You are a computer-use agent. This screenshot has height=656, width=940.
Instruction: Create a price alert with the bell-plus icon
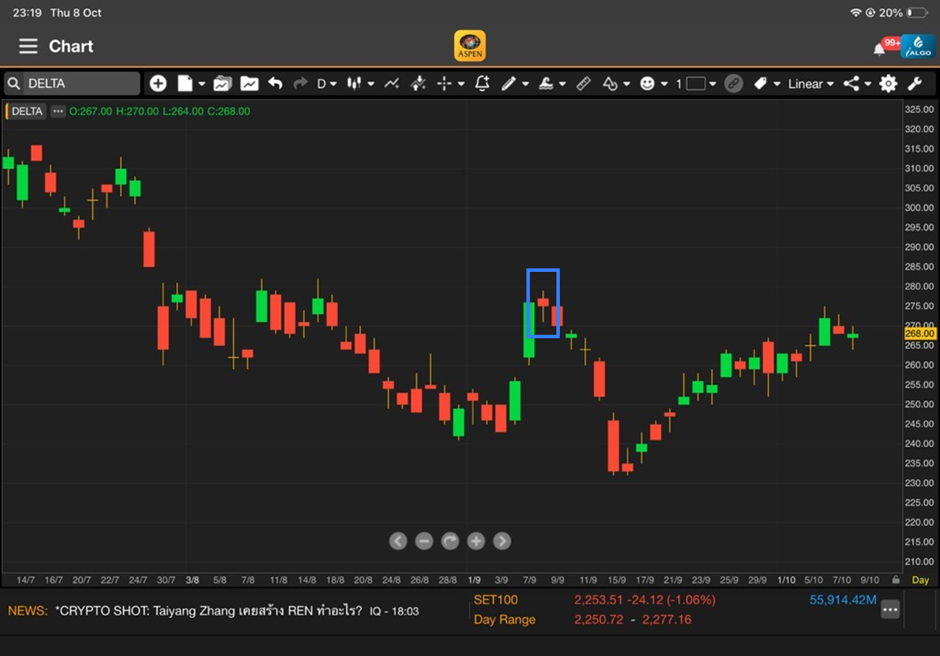coord(482,83)
